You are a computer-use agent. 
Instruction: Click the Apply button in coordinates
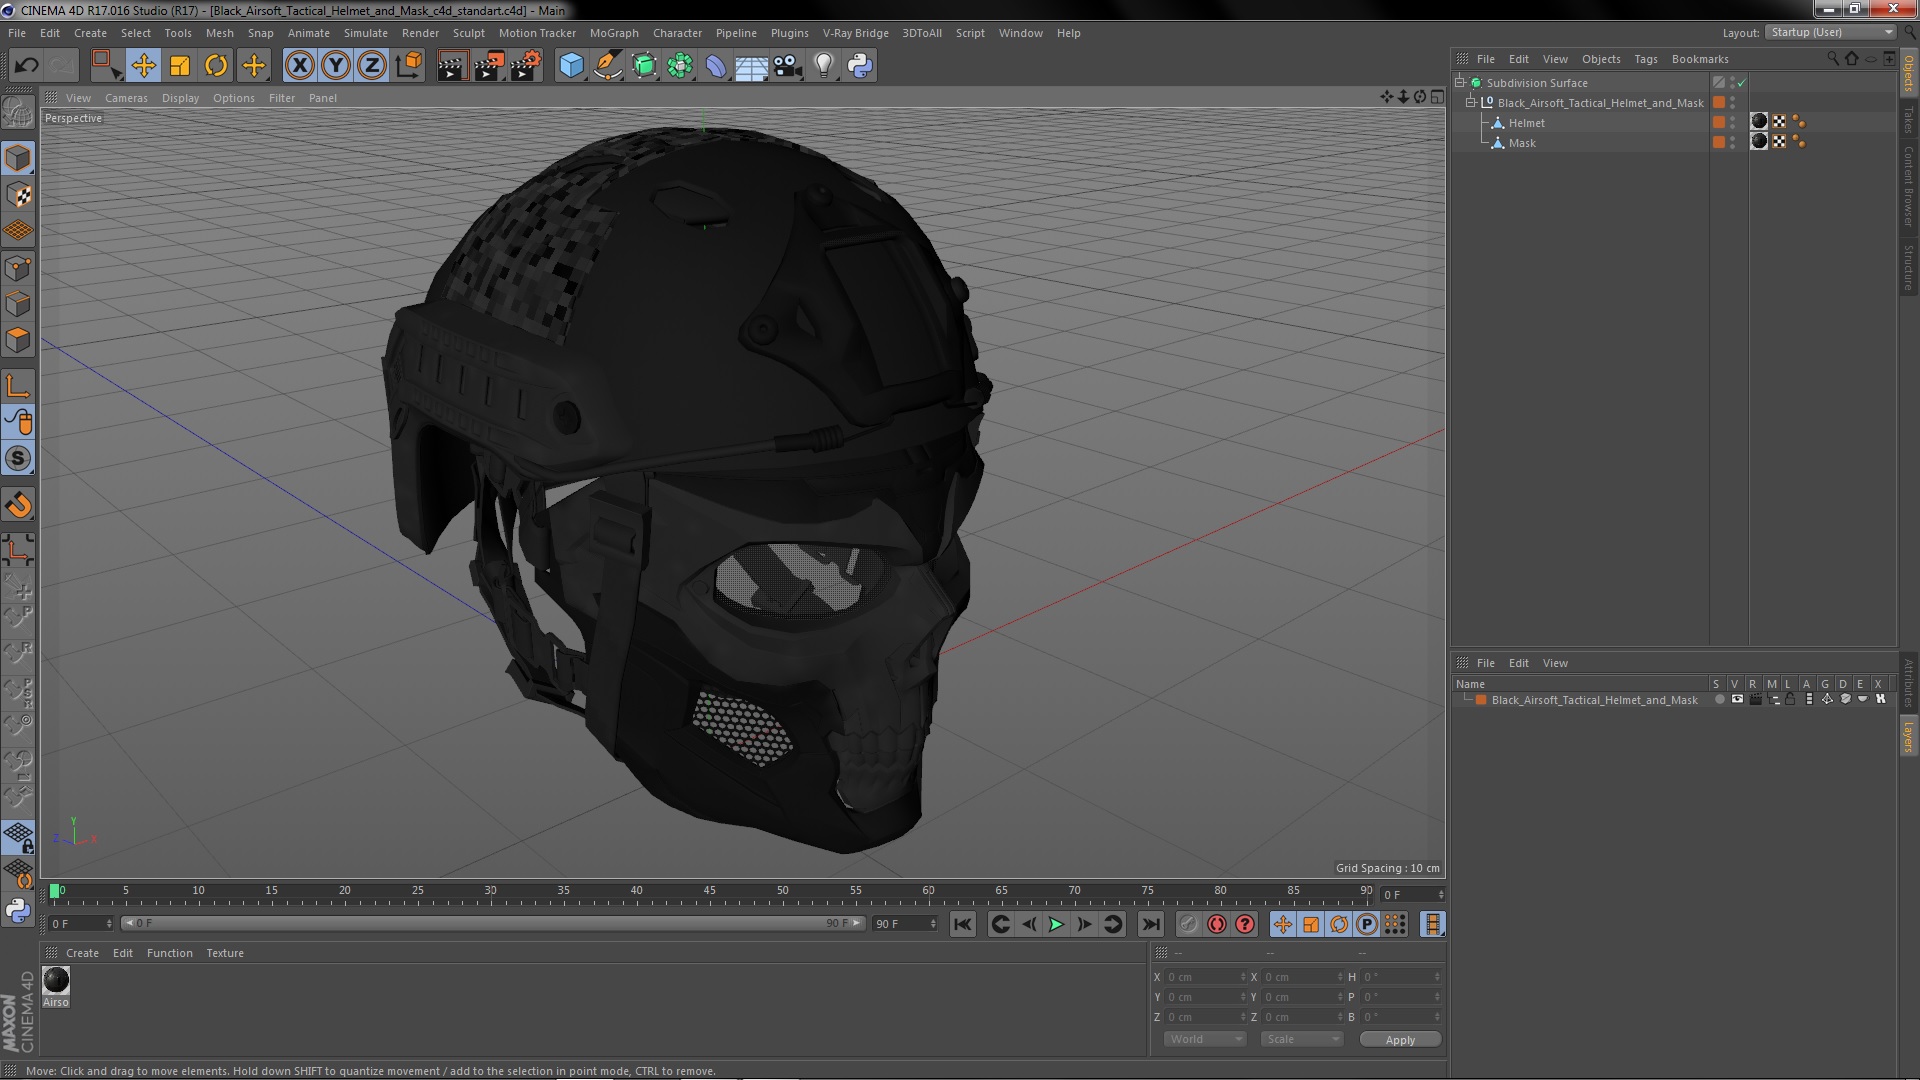[x=1400, y=1040]
